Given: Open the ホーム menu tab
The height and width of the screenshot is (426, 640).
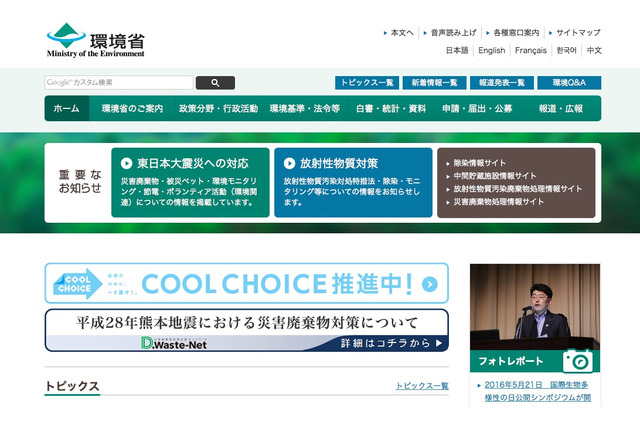Looking at the screenshot, I should click(x=67, y=109).
